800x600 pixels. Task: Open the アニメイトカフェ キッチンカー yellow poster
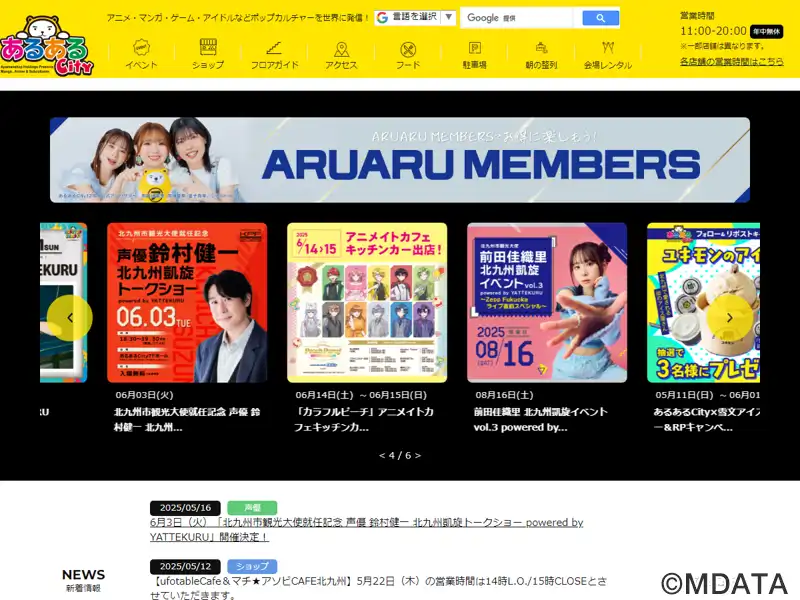click(367, 303)
